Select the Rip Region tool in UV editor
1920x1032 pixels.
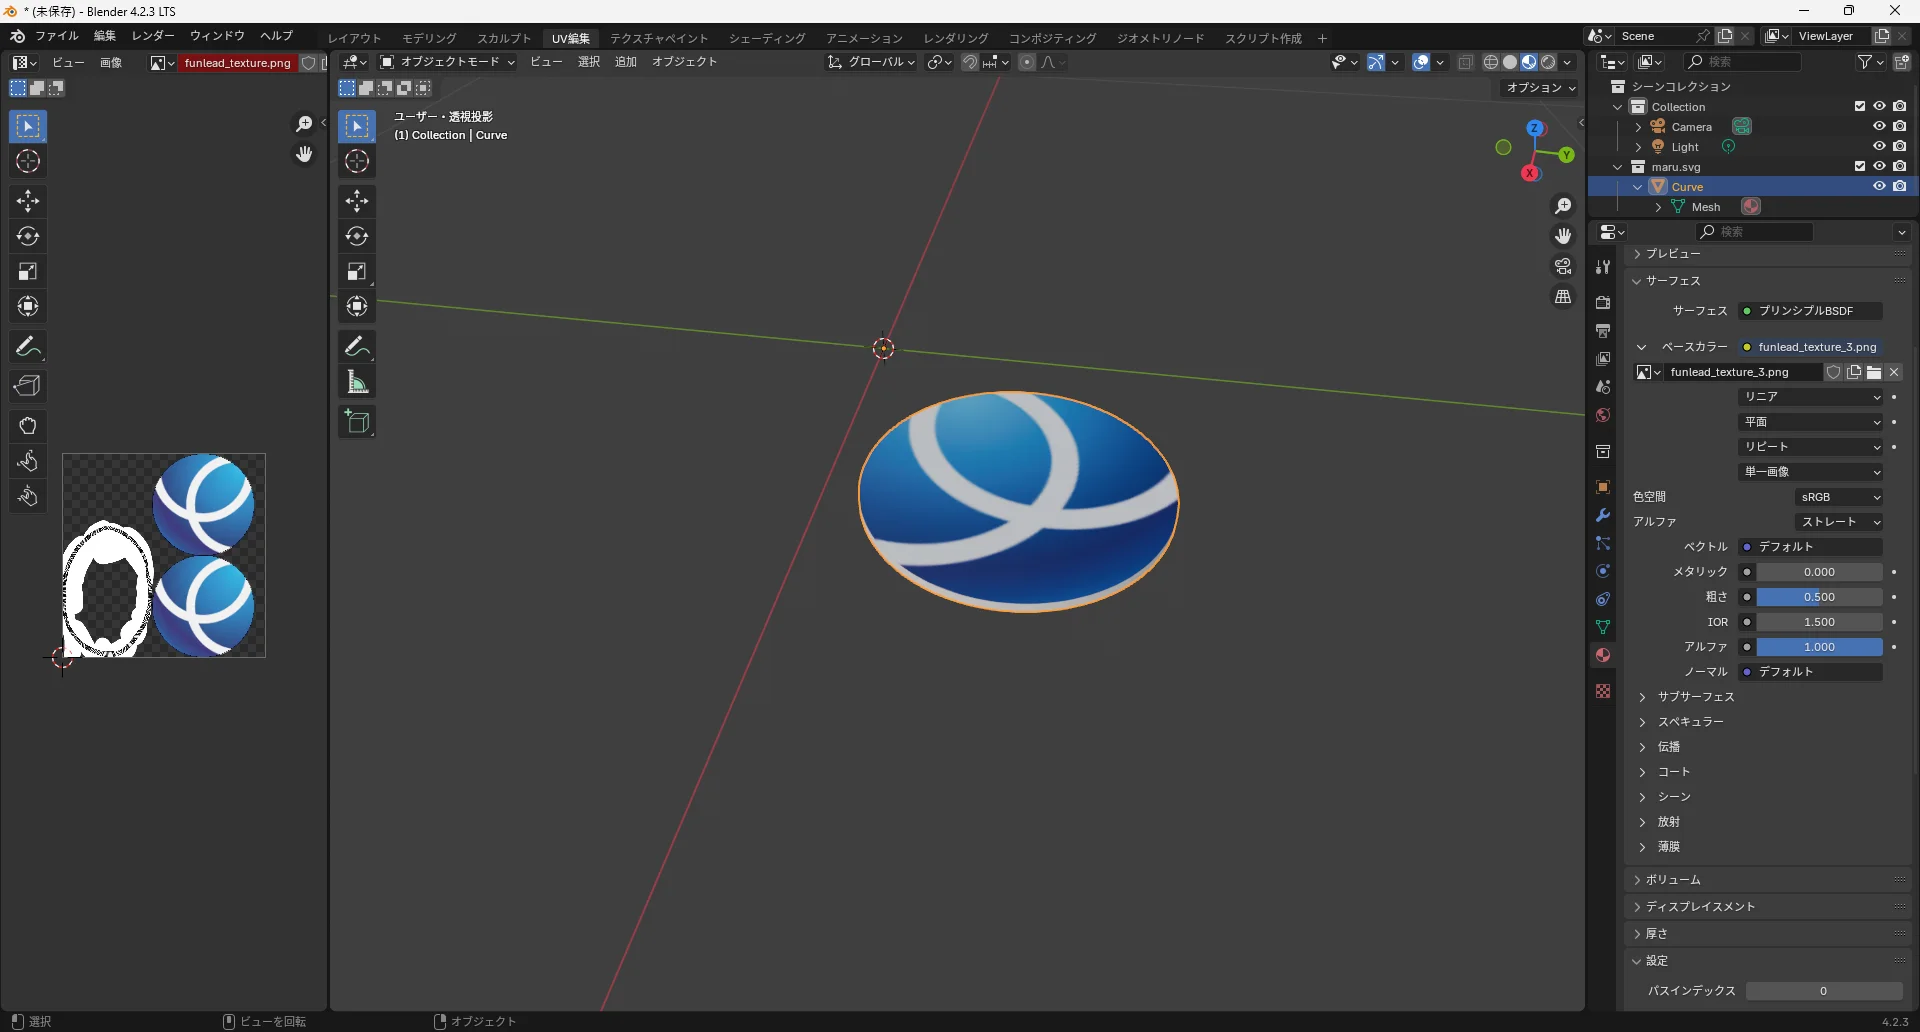click(28, 386)
